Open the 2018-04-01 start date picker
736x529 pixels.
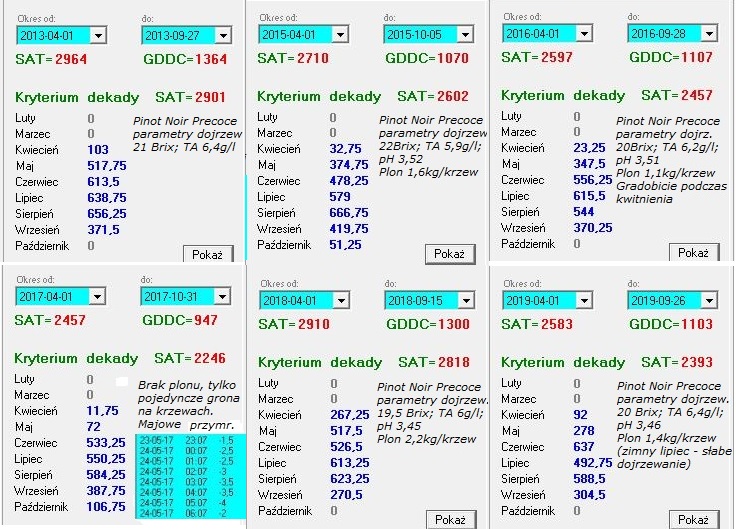341,300
